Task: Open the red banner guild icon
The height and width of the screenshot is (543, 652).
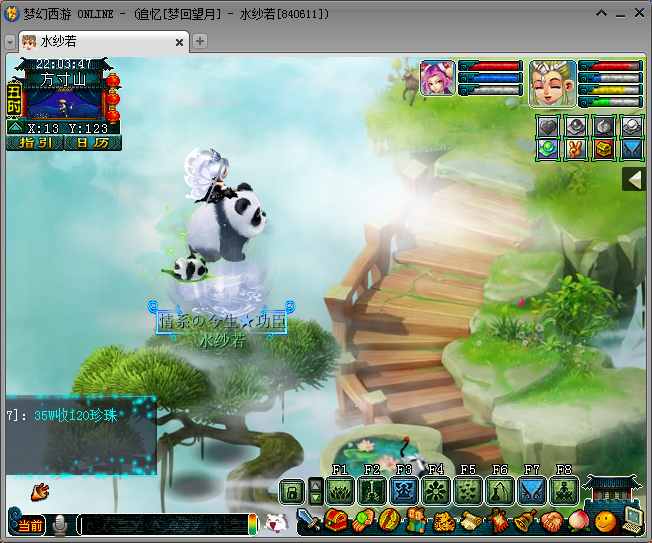Action: point(498,521)
